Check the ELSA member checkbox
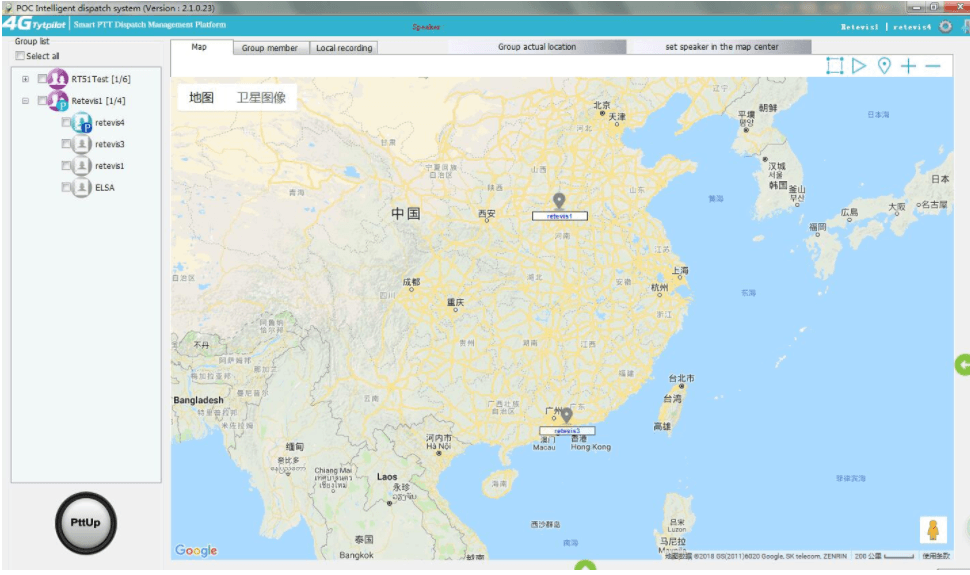The image size is (970, 575). coord(66,187)
